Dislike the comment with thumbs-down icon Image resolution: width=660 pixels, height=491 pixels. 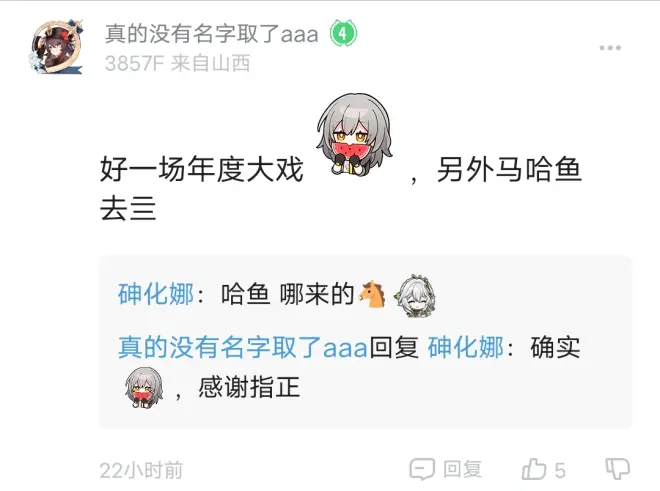click(617, 469)
